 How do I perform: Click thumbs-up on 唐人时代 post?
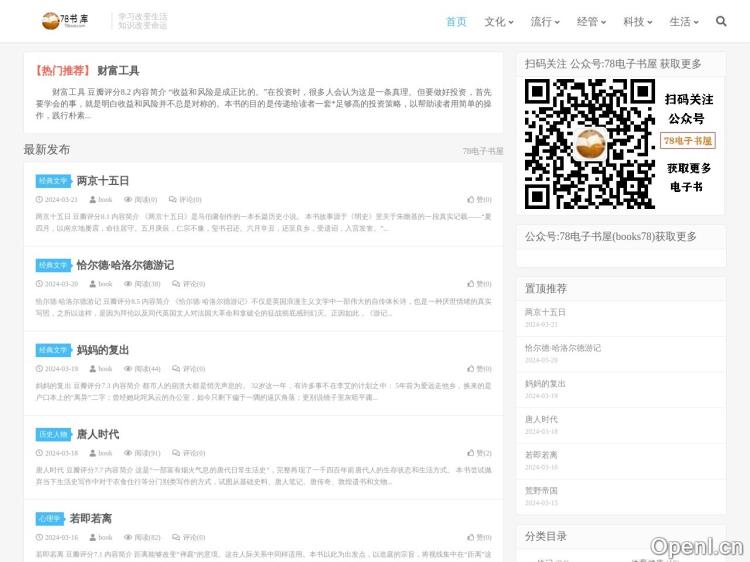pos(472,453)
